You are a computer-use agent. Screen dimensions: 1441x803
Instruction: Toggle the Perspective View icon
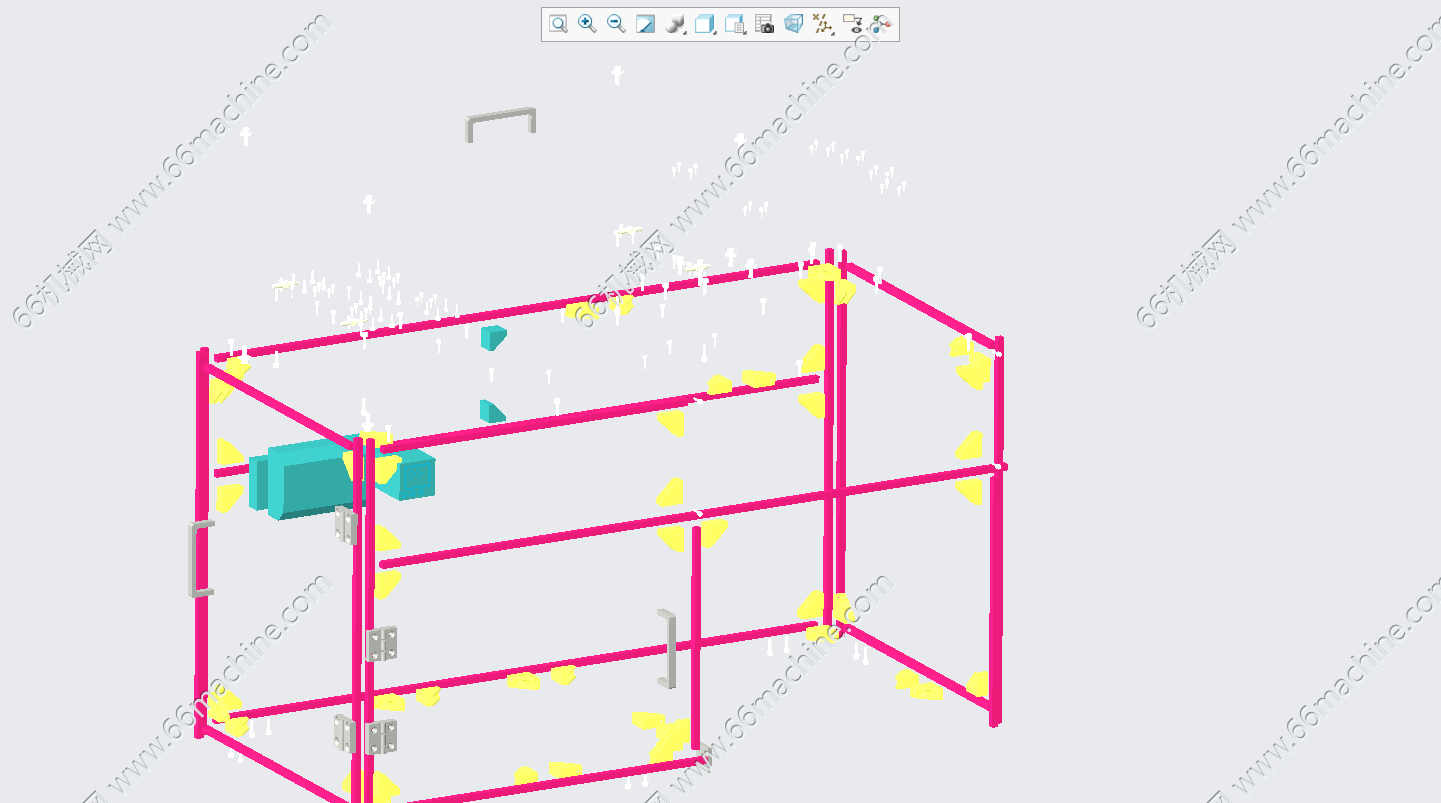click(x=793, y=24)
